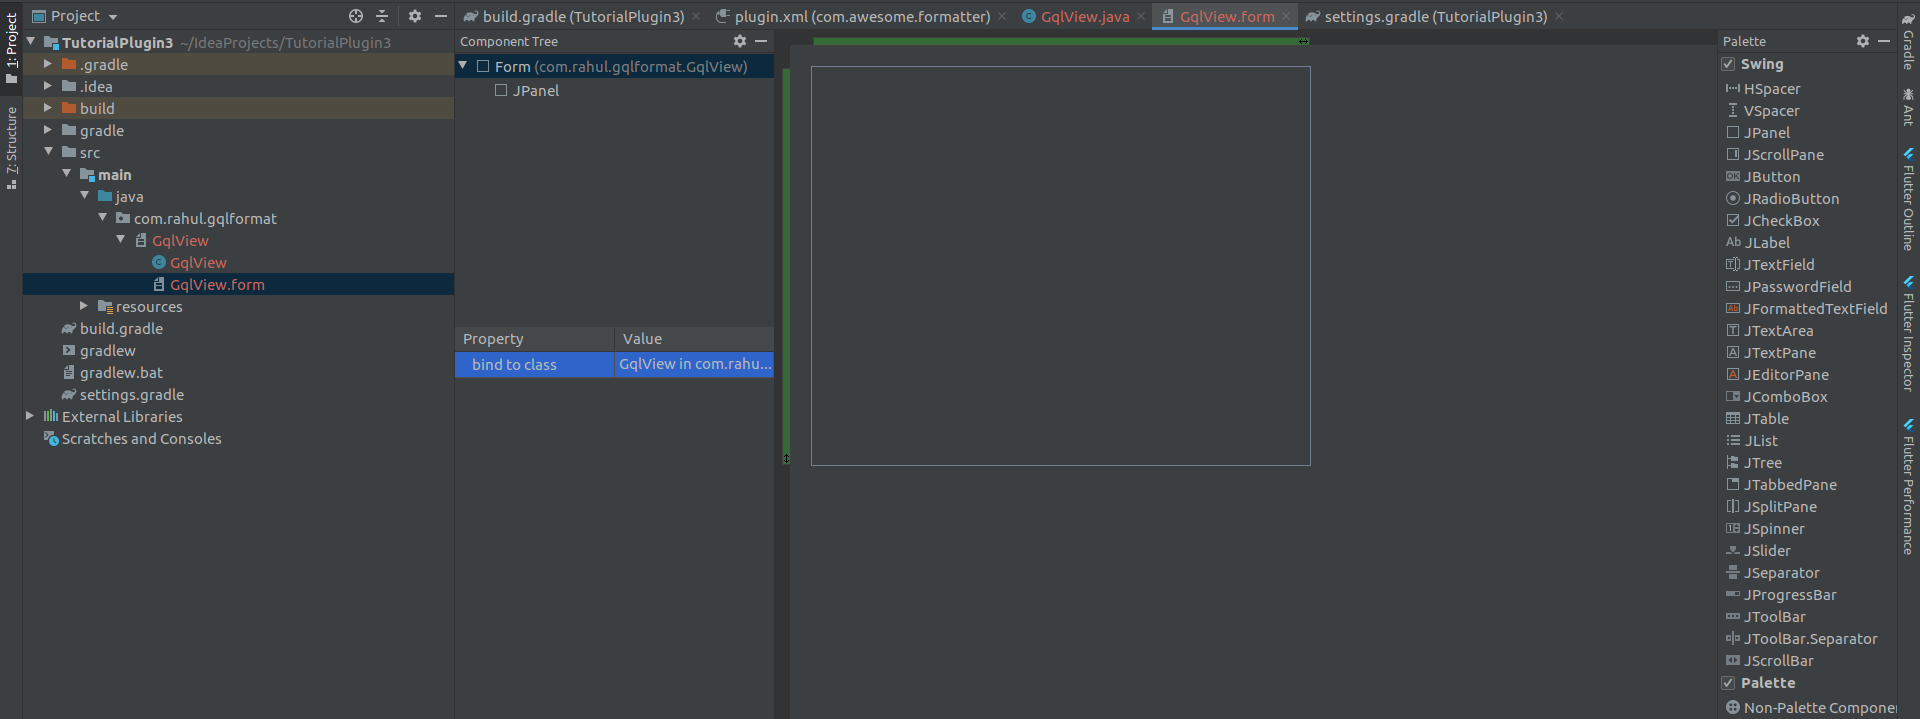Screen dimensions: 1920x719
Task: Select JTextField component in Palette
Action: (1770, 265)
